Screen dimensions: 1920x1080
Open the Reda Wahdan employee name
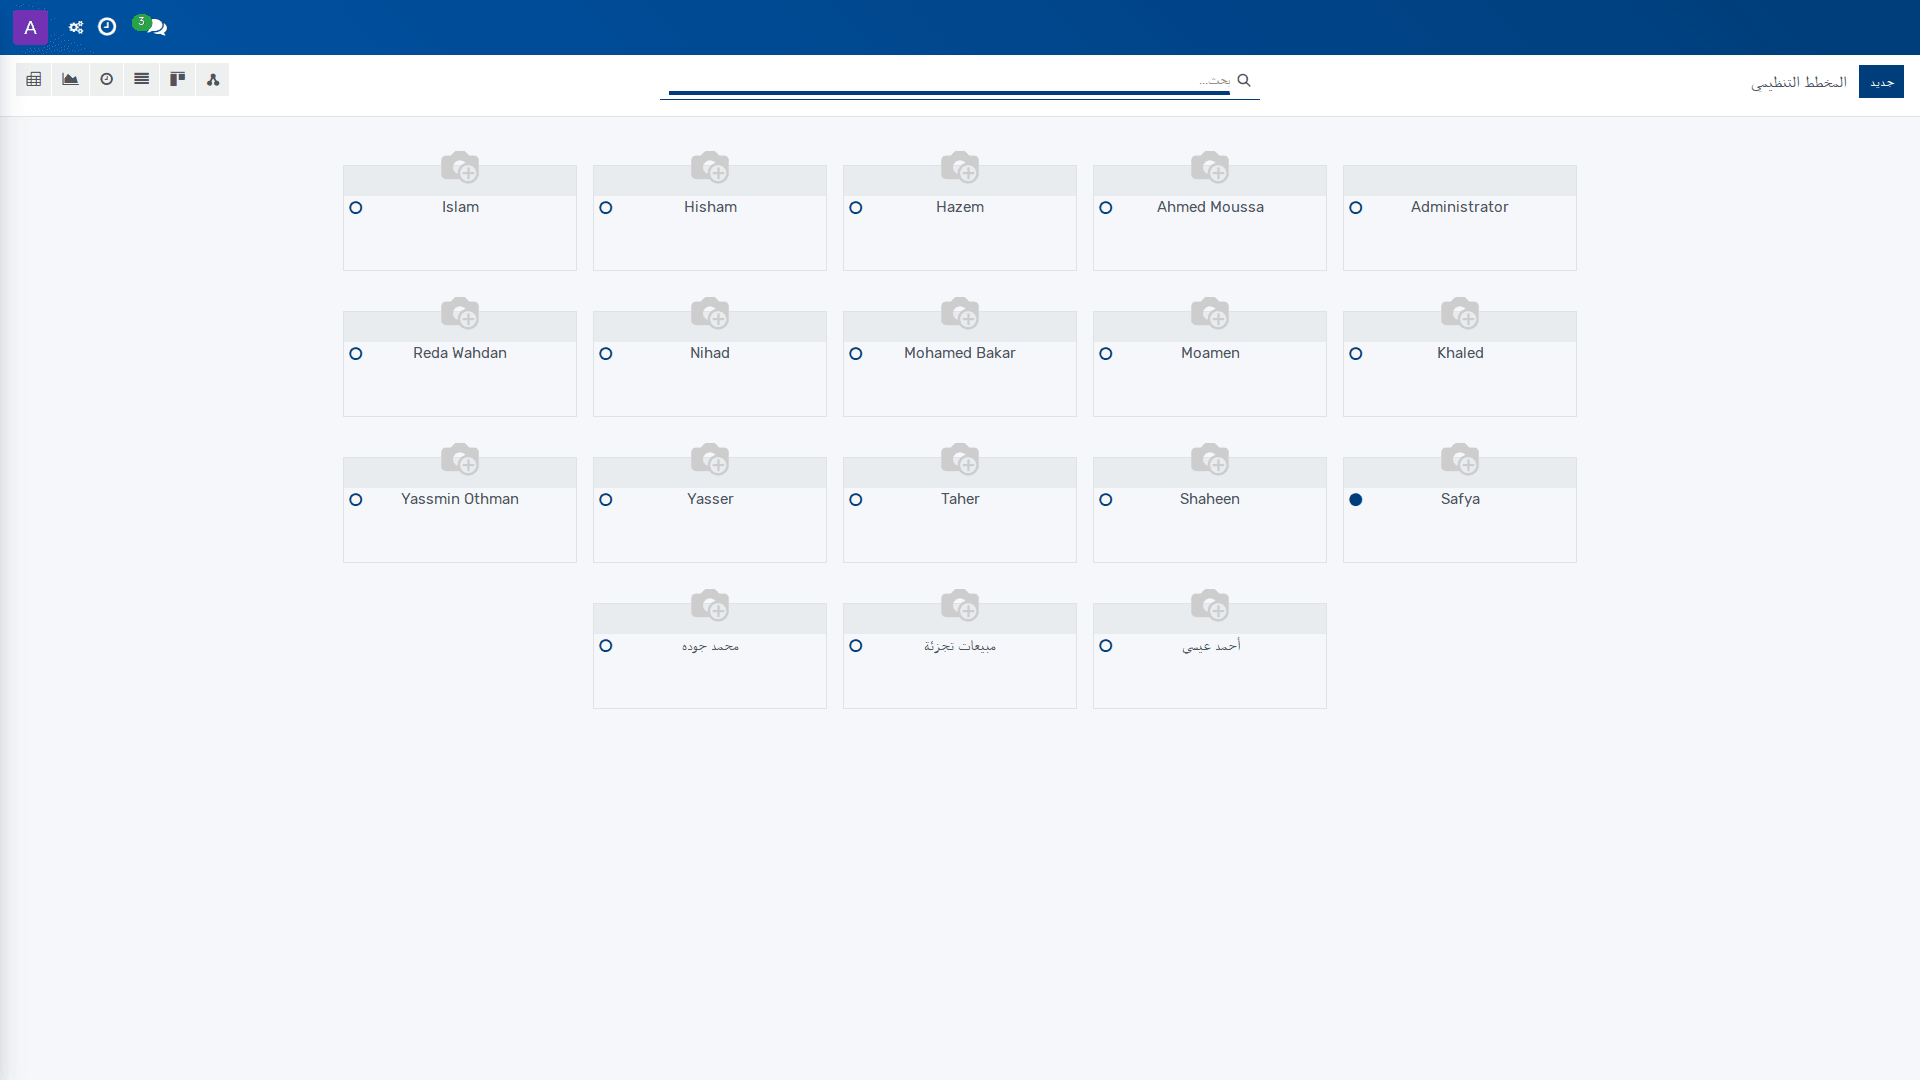(x=460, y=353)
